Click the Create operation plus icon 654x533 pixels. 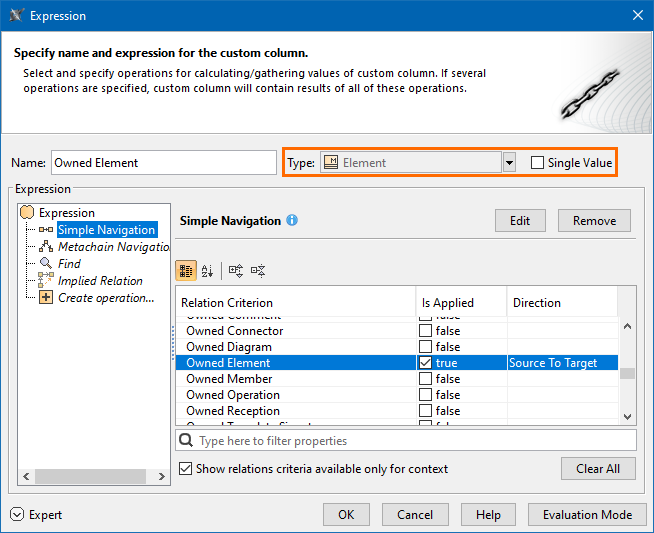click(46, 298)
